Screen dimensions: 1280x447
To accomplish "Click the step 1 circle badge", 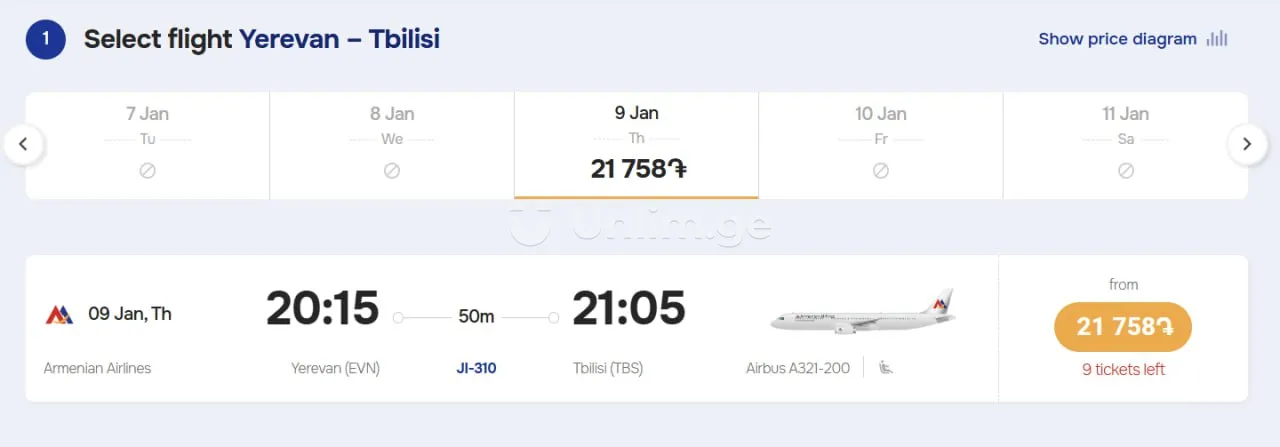I will (45, 40).
